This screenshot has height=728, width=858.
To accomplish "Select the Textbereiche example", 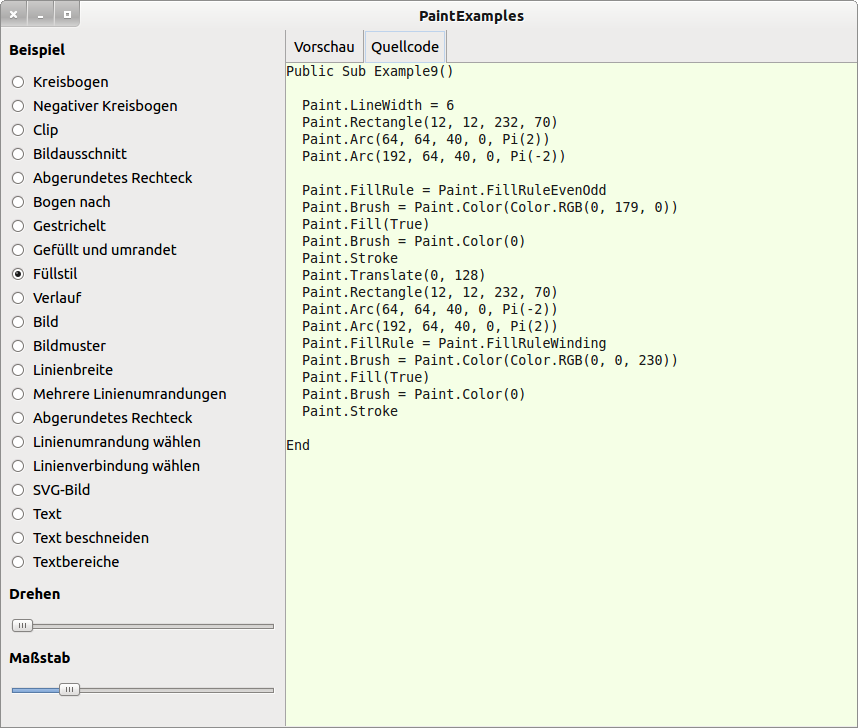I will [17, 562].
